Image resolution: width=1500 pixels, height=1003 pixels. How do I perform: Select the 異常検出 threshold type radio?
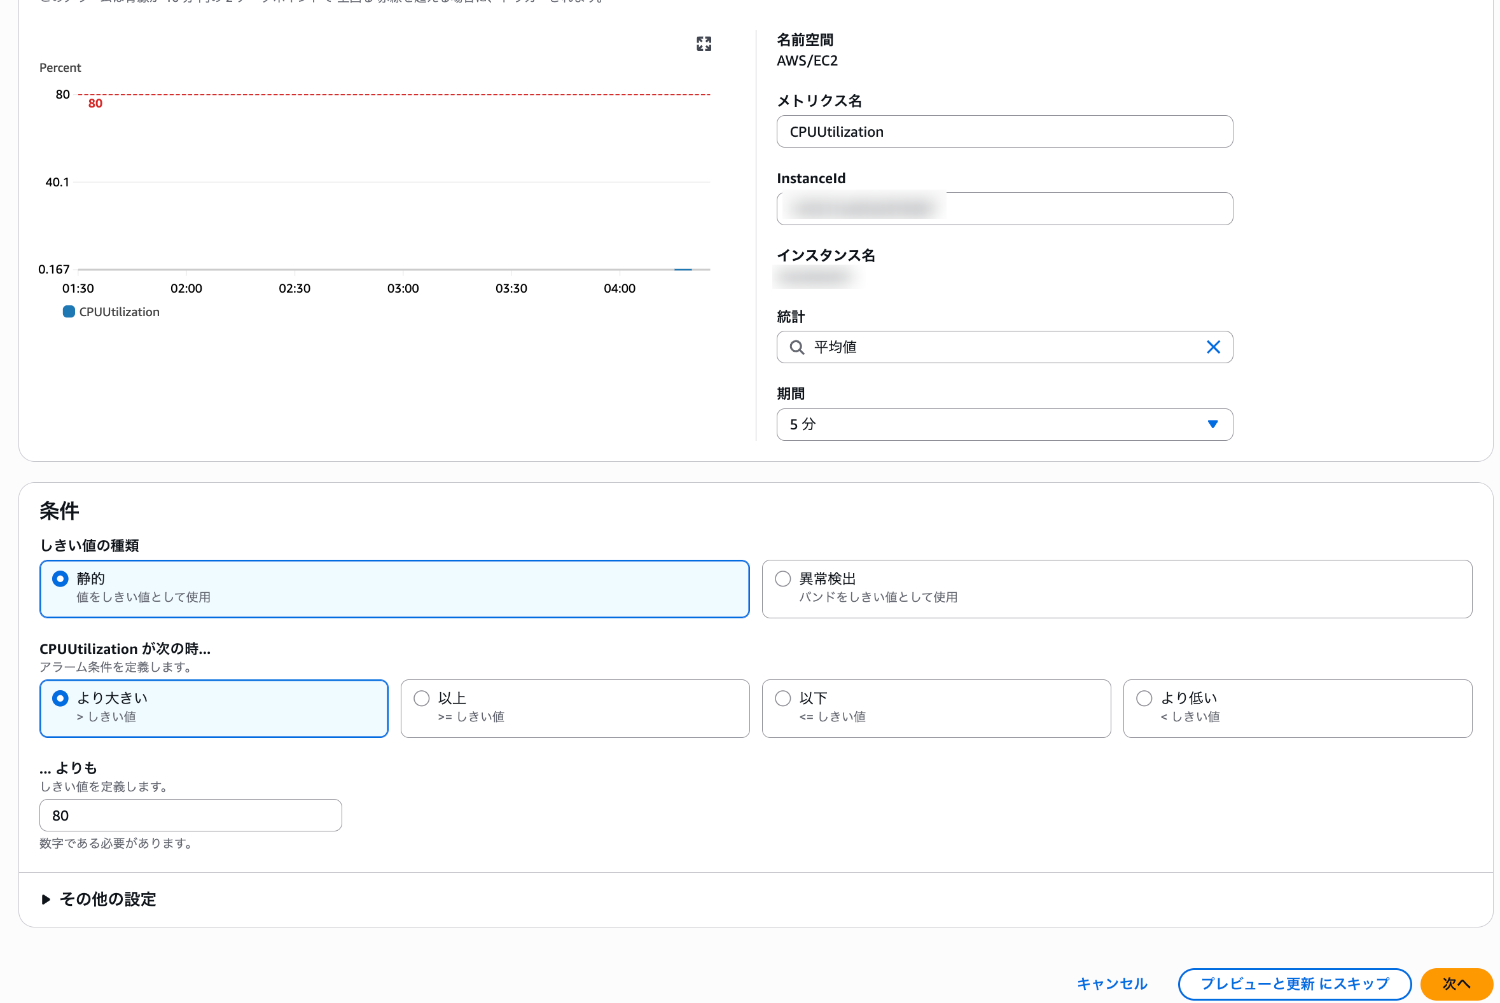tap(783, 579)
